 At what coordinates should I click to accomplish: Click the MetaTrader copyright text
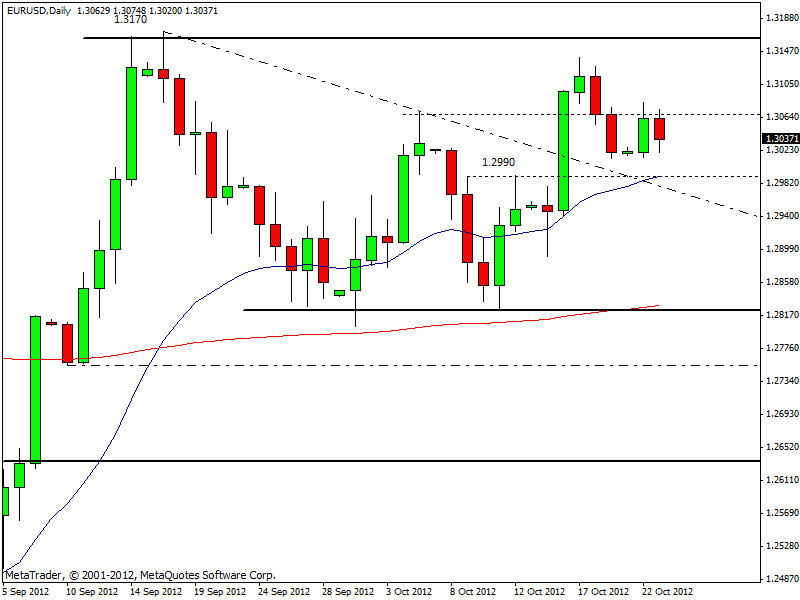[x=140, y=576]
